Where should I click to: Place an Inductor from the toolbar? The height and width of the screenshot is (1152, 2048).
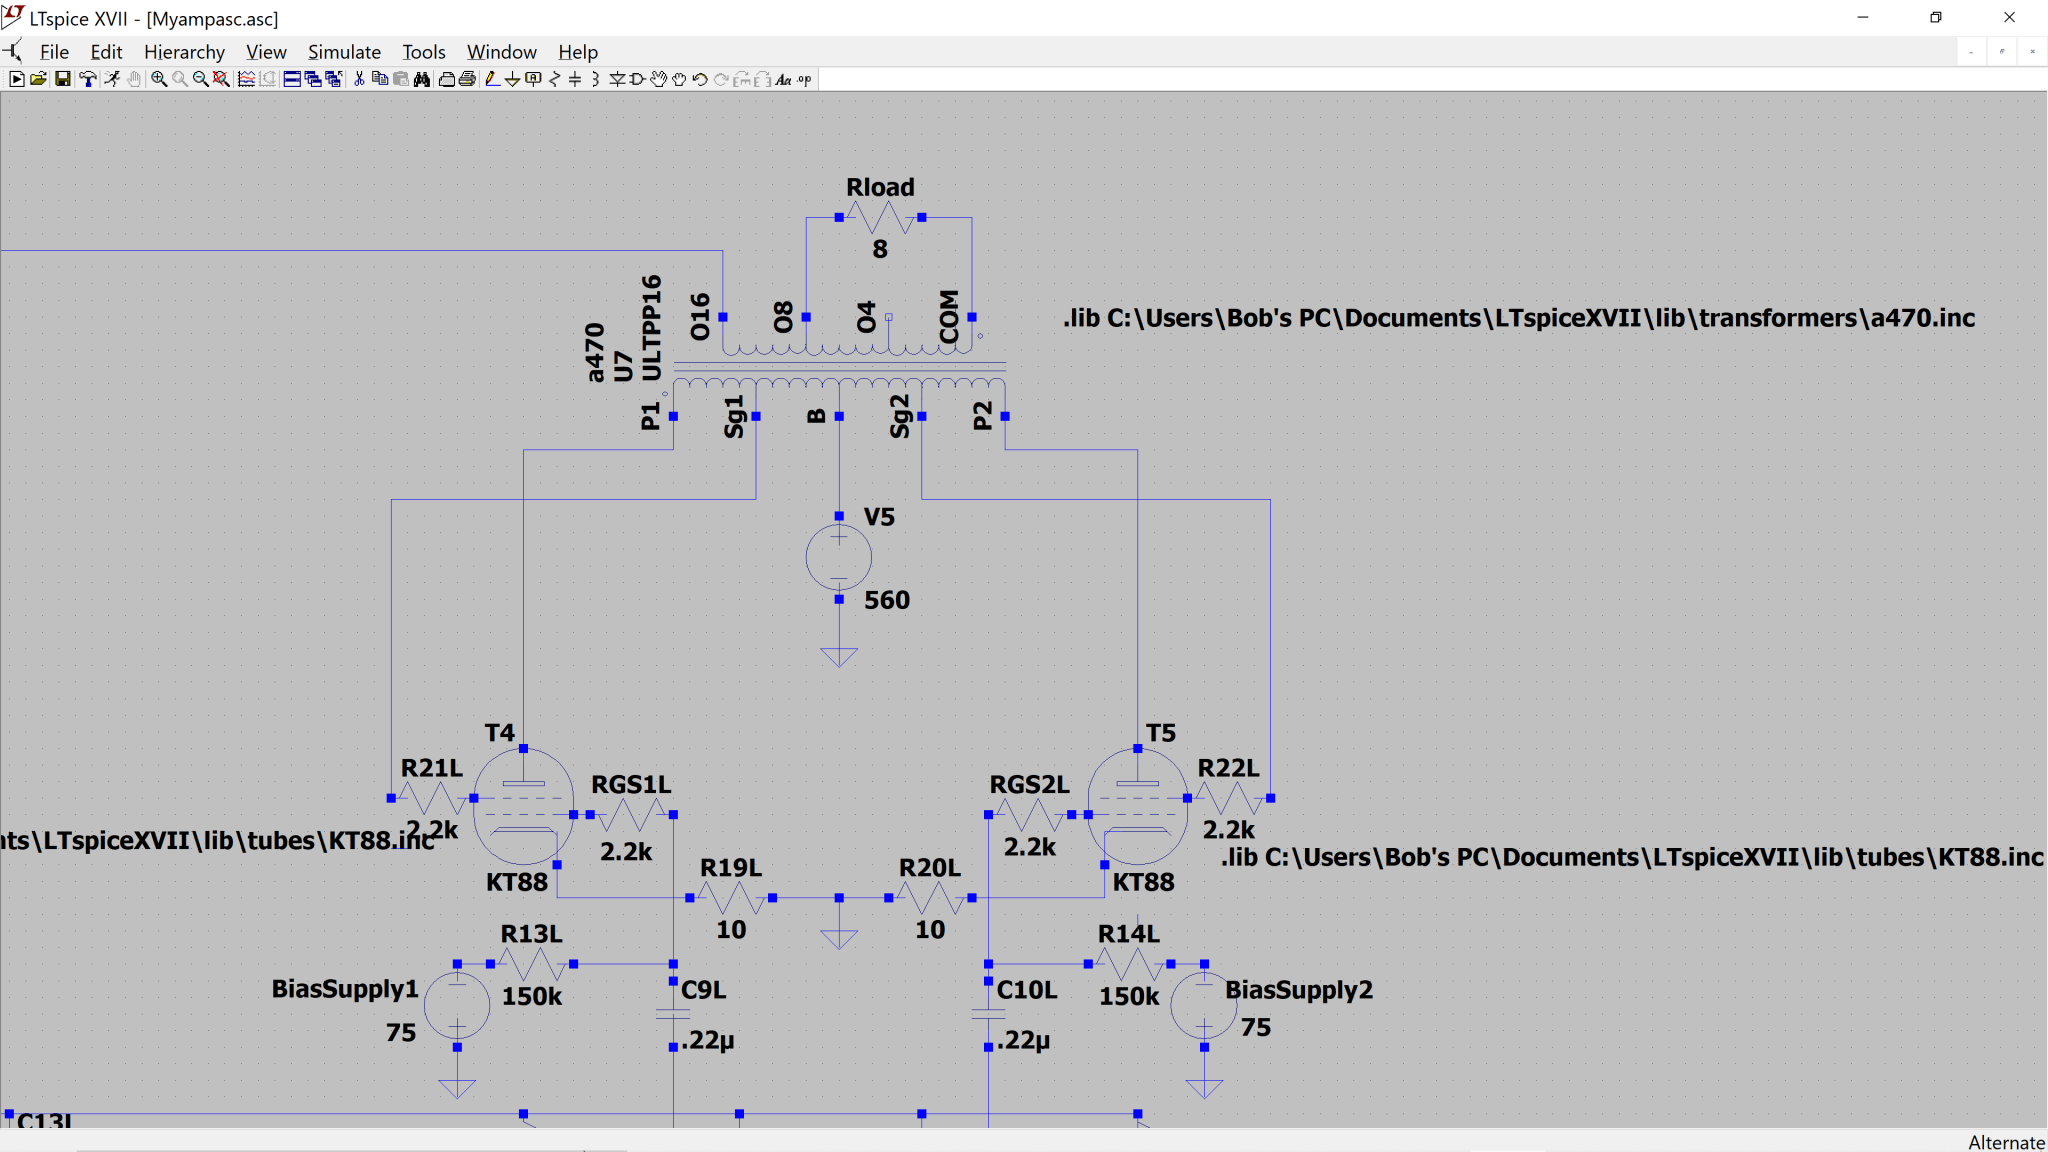pos(595,79)
